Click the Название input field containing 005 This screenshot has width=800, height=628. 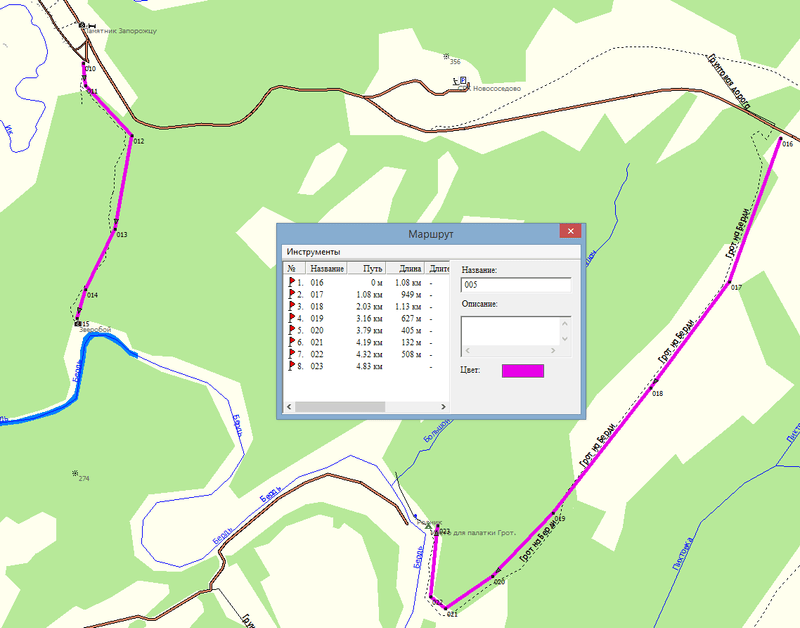(x=516, y=285)
